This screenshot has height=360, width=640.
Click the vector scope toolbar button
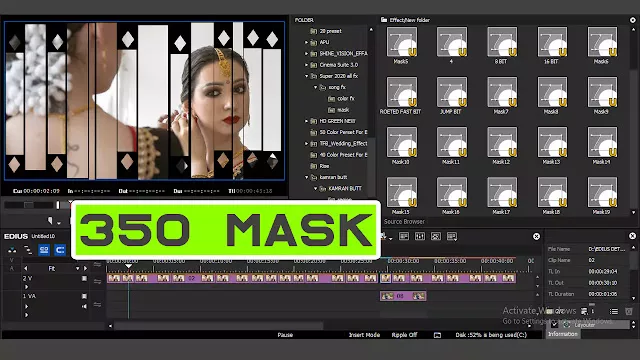coord(436,236)
